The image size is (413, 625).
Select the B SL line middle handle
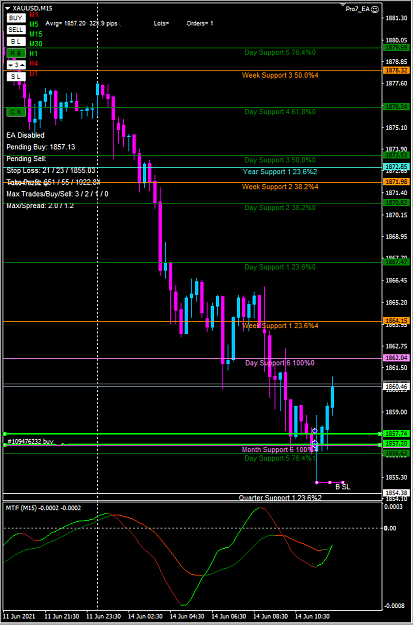[330, 482]
